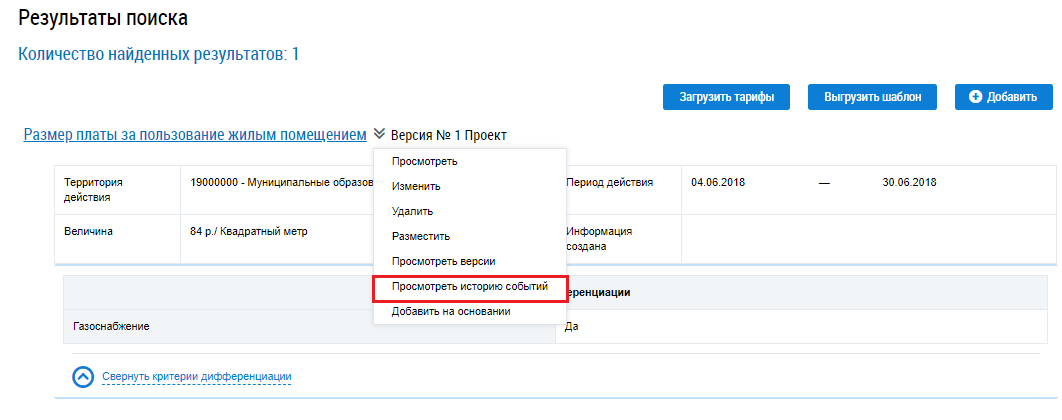The height and width of the screenshot is (420, 1062).
Task: Choose Просмотреть from the dropdown menu
Action: coord(425,161)
